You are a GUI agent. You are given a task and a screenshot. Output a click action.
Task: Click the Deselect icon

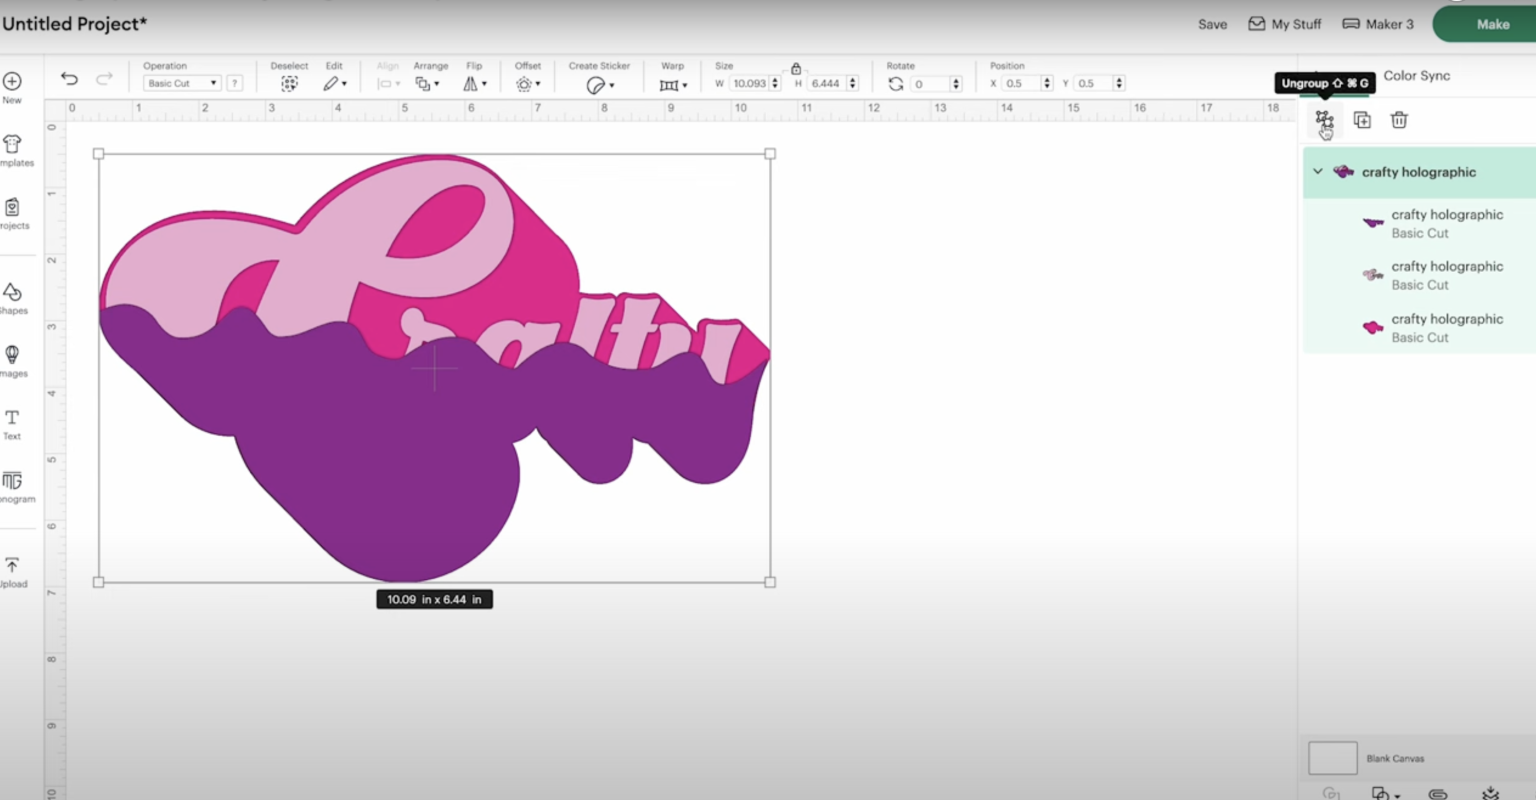289,84
